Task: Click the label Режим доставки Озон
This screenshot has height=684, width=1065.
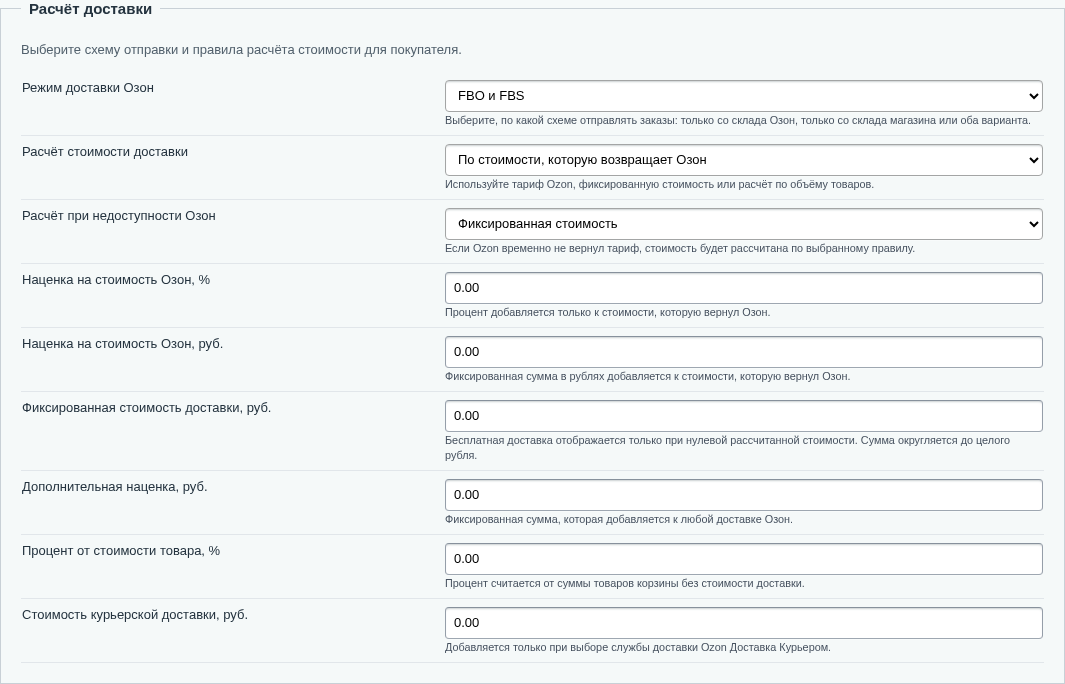Action: coord(88,88)
